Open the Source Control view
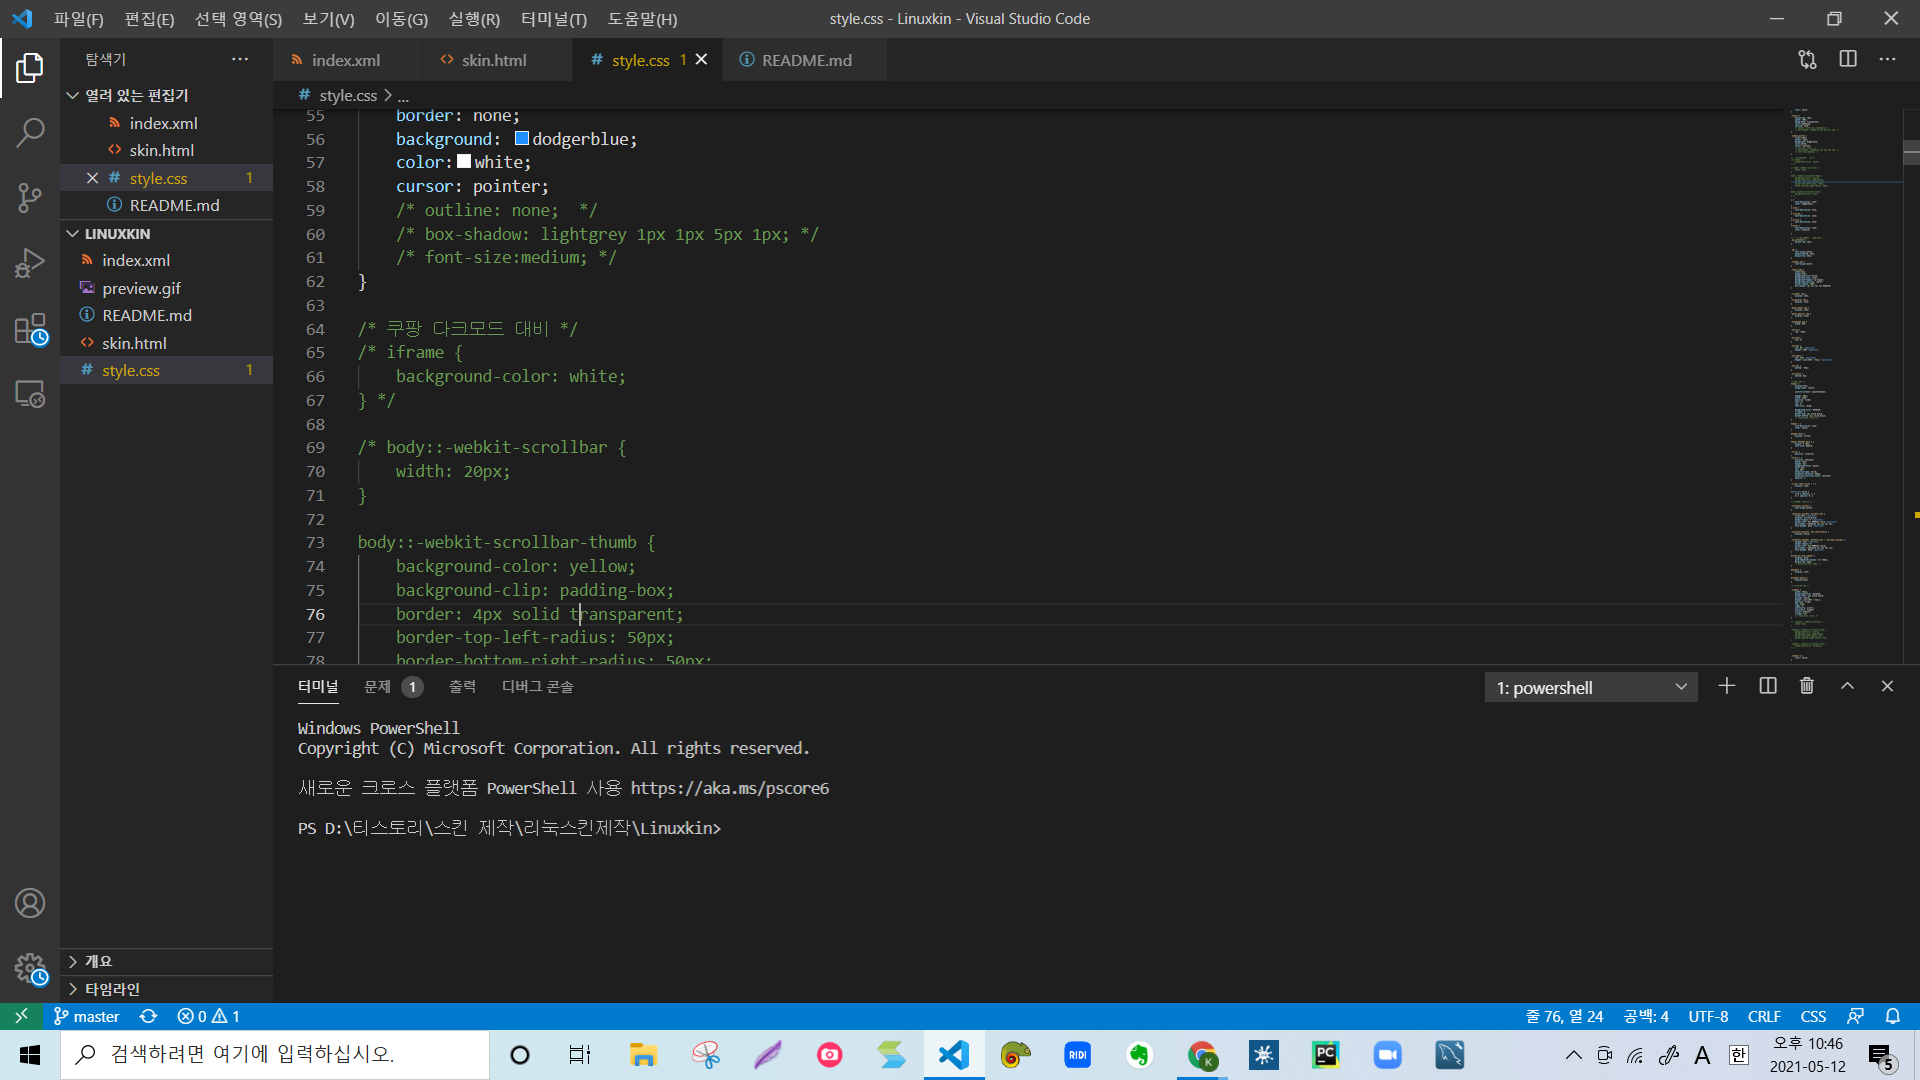The height and width of the screenshot is (1080, 1920). click(30, 197)
